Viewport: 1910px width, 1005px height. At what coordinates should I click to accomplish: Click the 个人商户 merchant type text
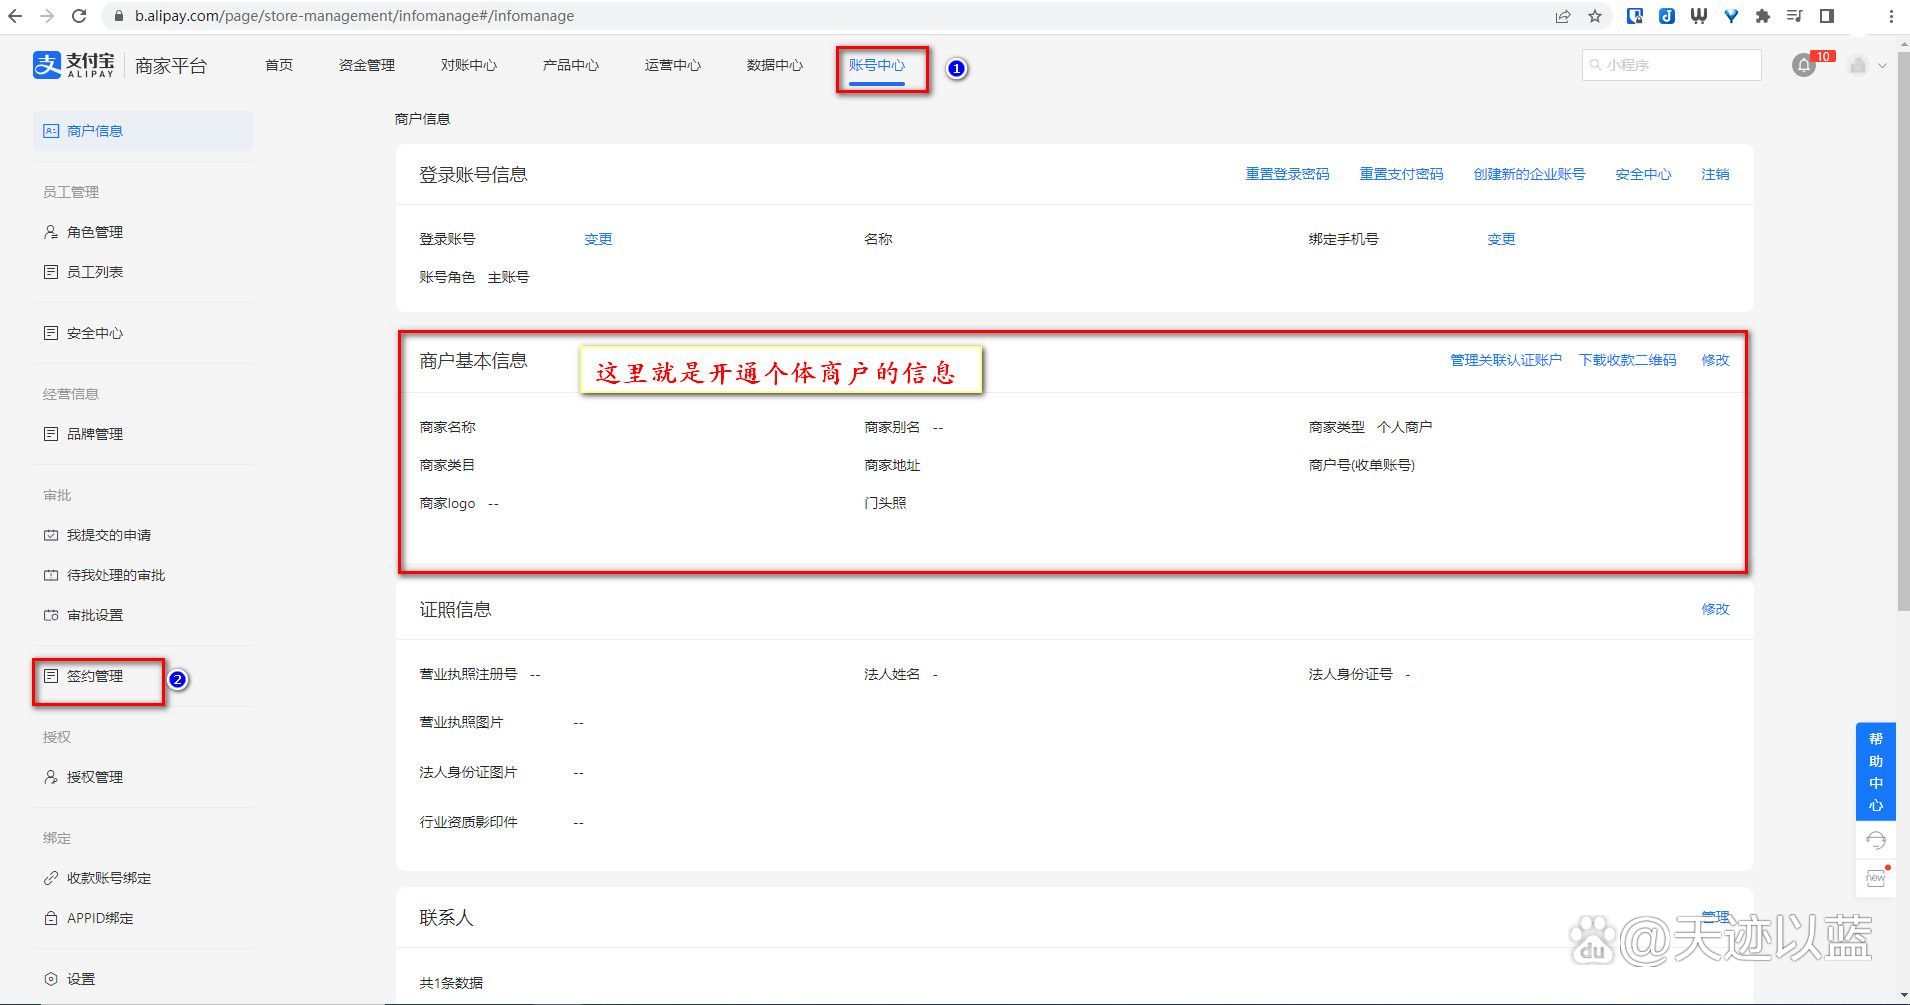(1404, 427)
